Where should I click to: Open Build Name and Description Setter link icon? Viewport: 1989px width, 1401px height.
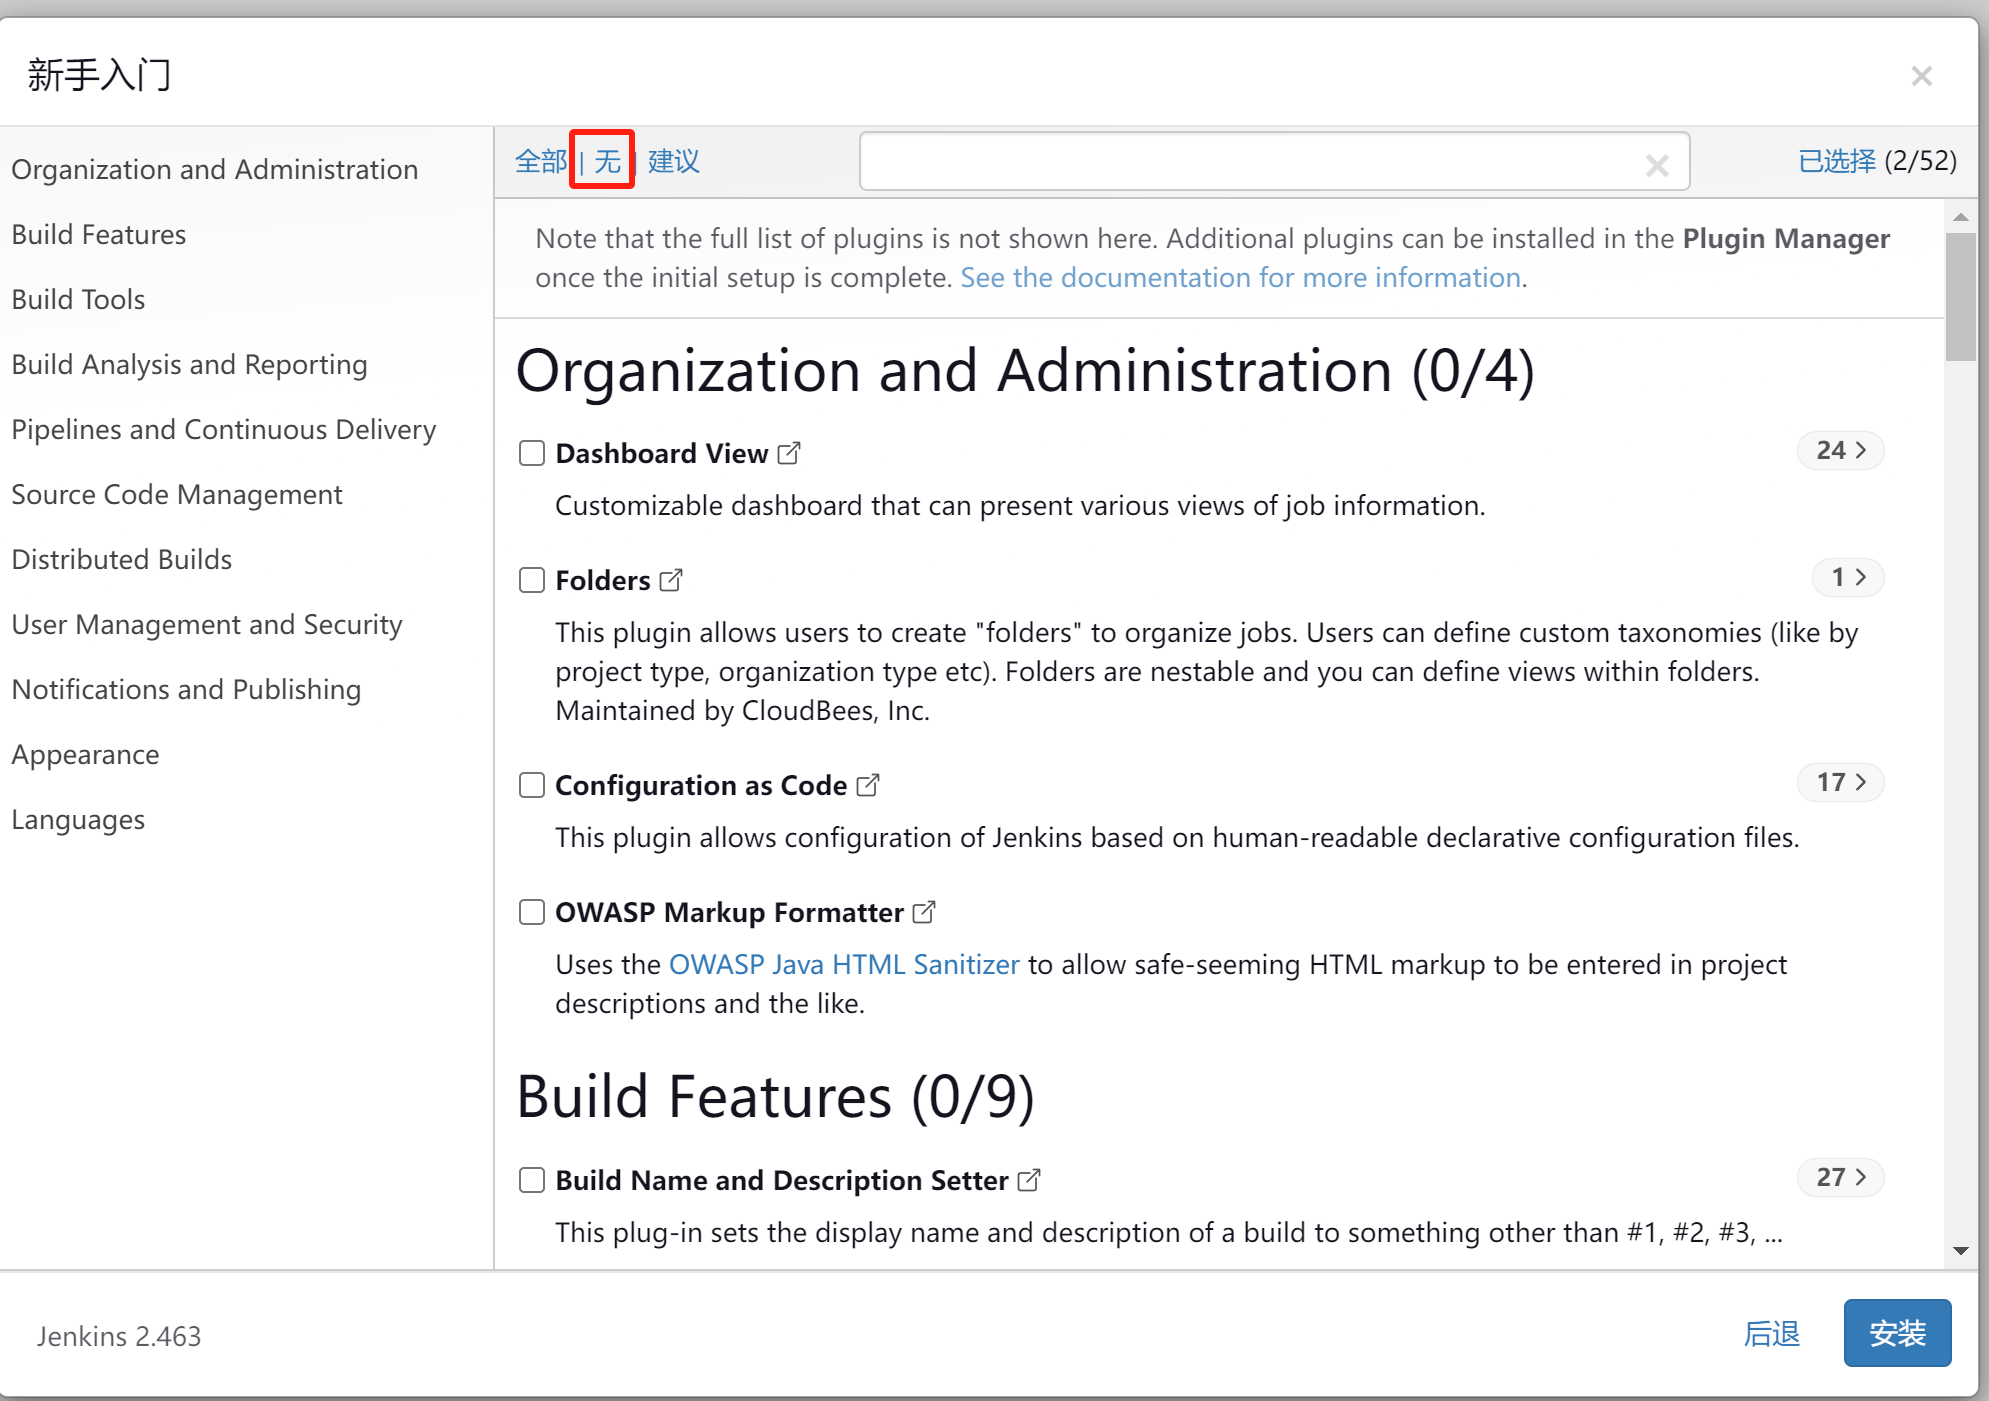(x=1028, y=1180)
